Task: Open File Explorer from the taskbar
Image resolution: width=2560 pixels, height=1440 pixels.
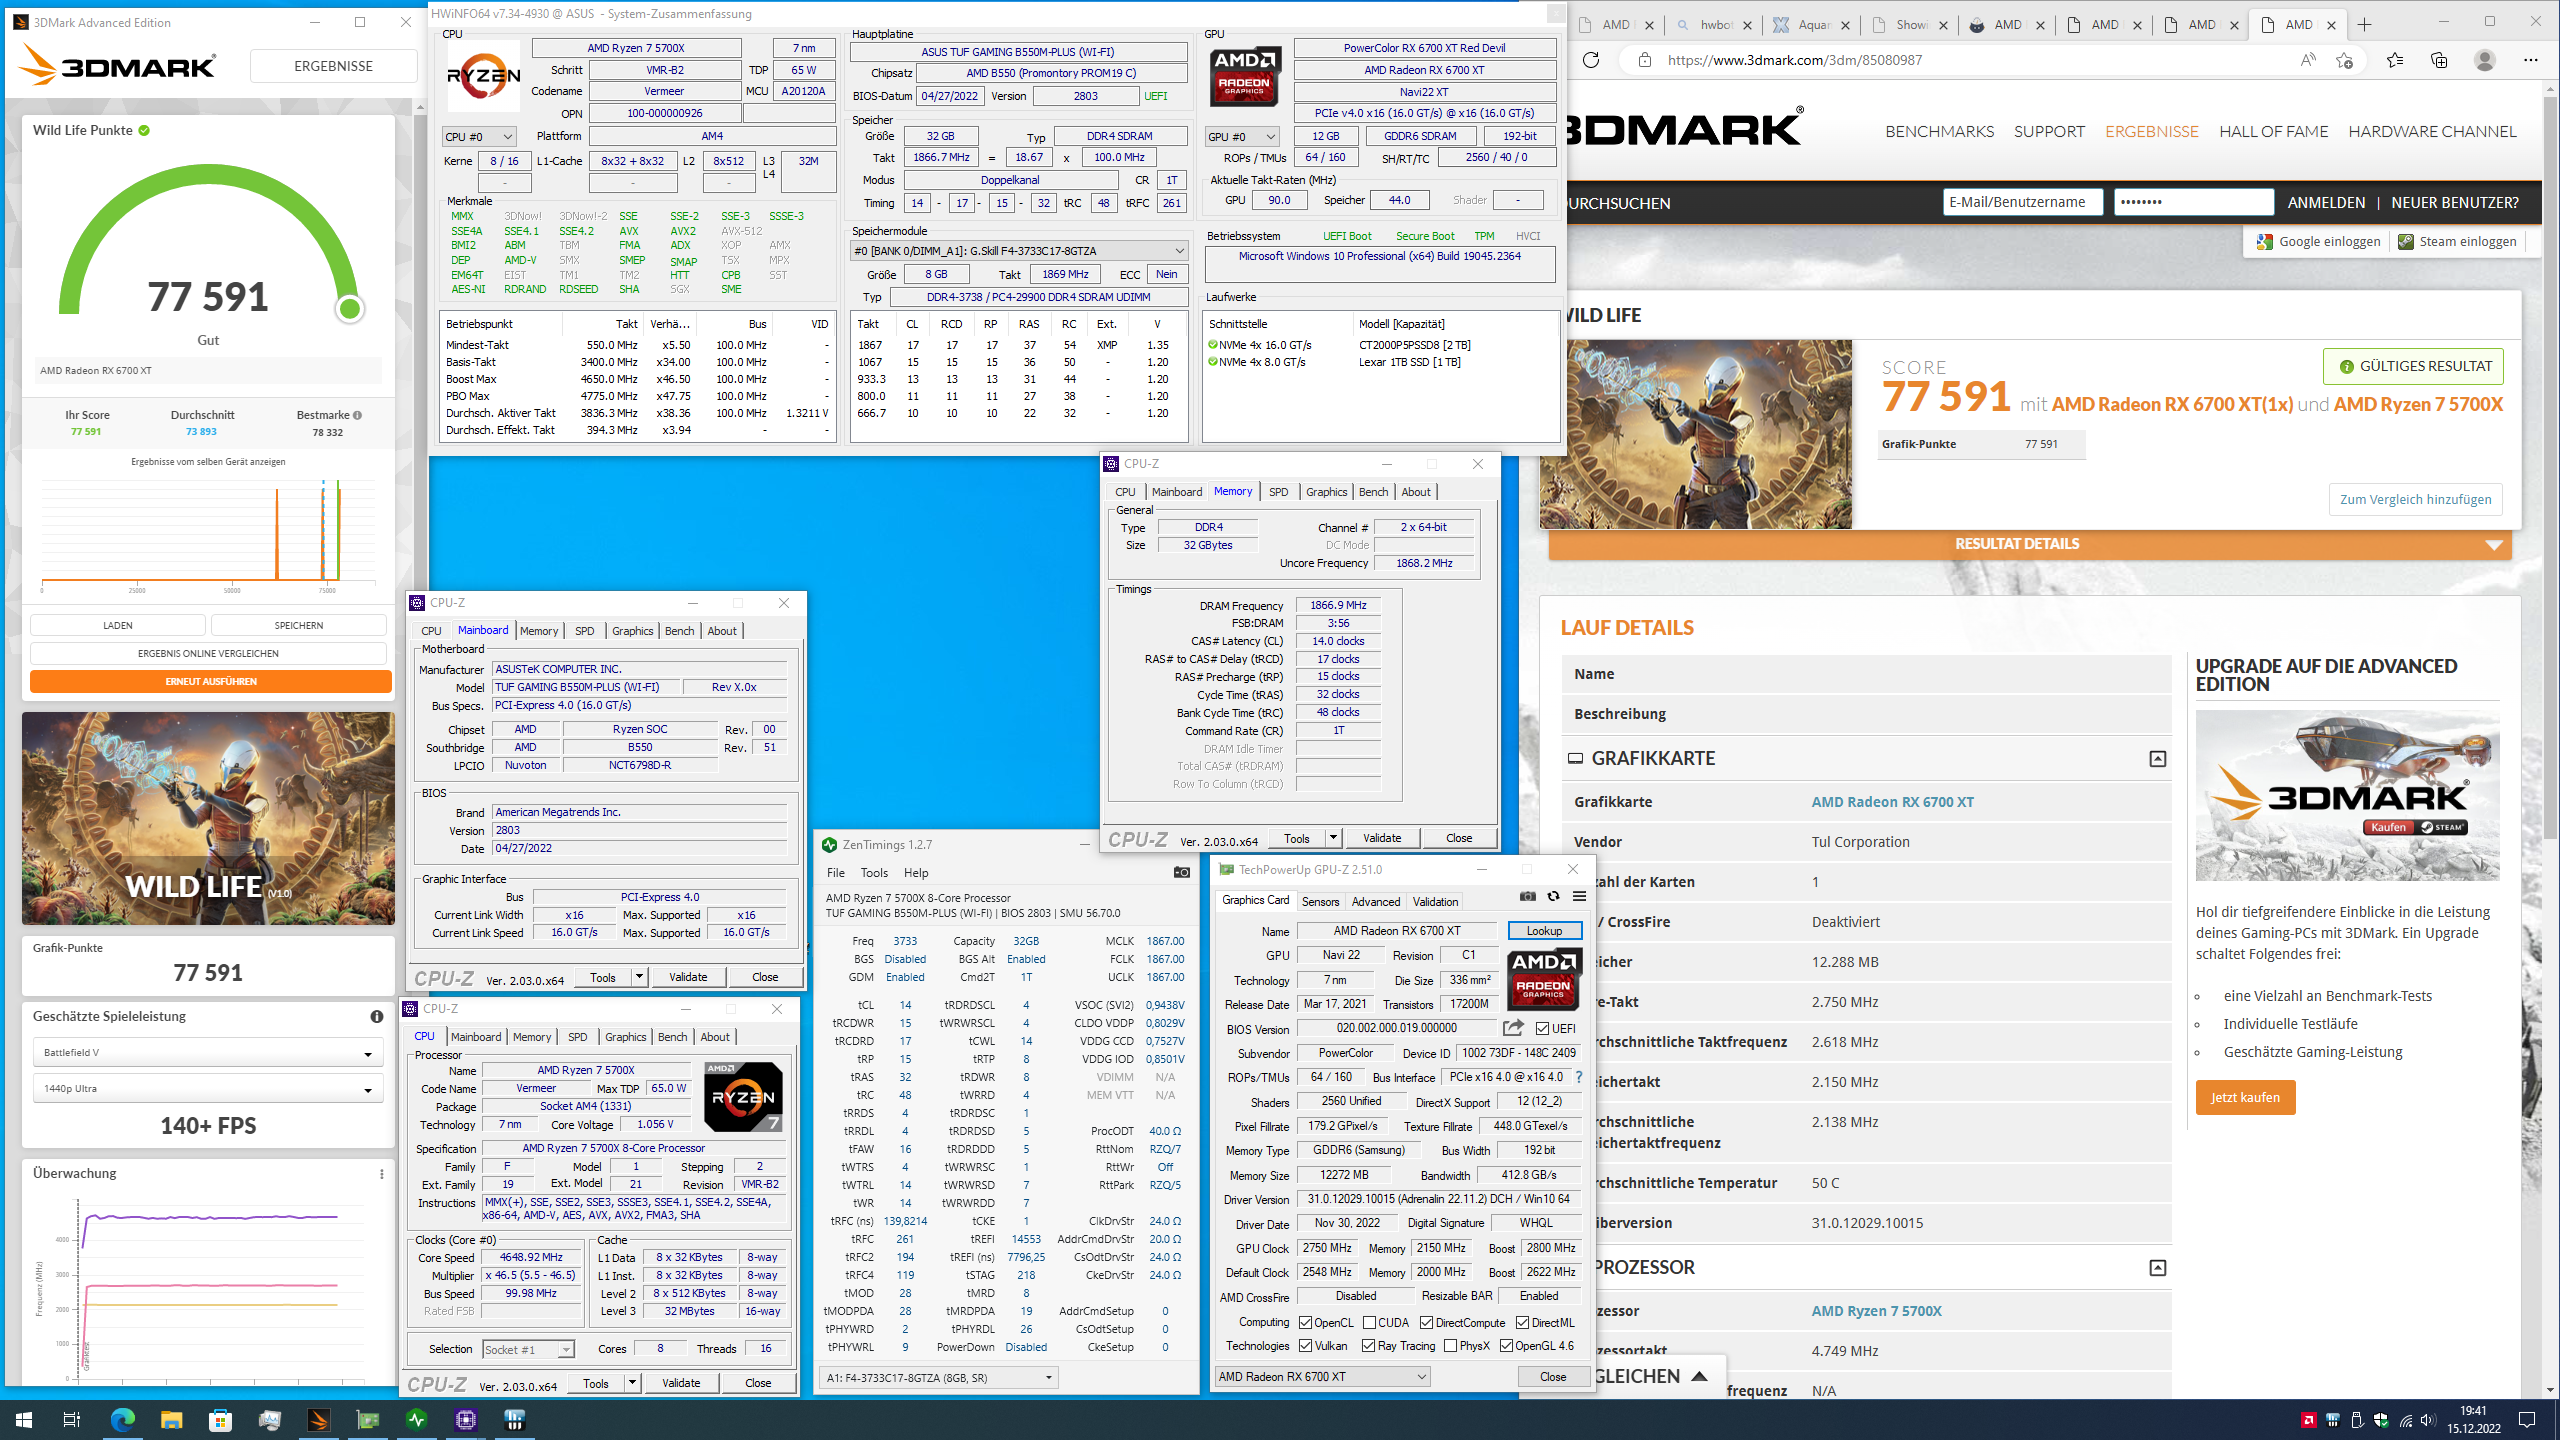Action: point(171,1419)
